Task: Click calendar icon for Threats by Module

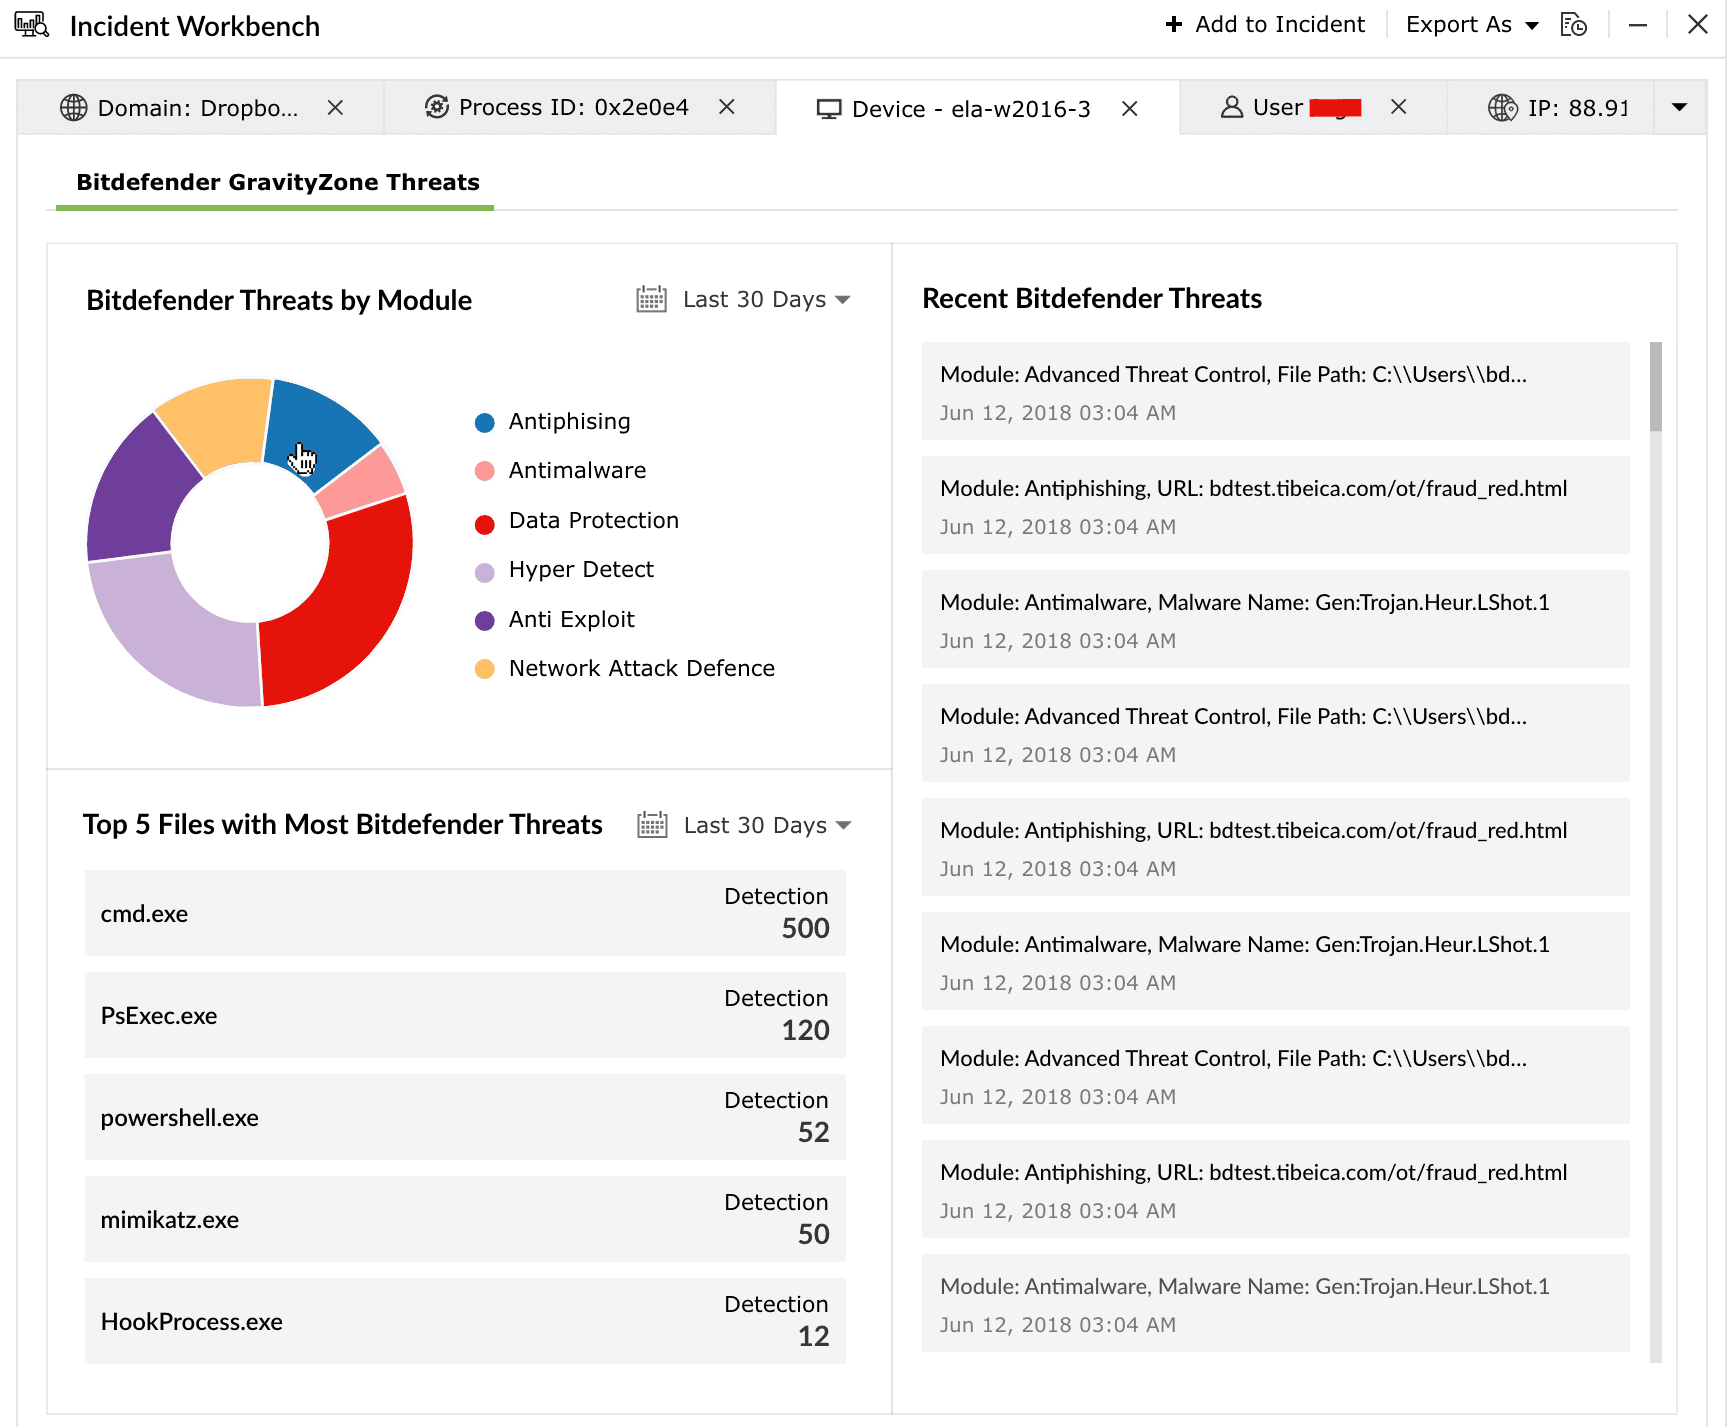Action: pos(652,299)
